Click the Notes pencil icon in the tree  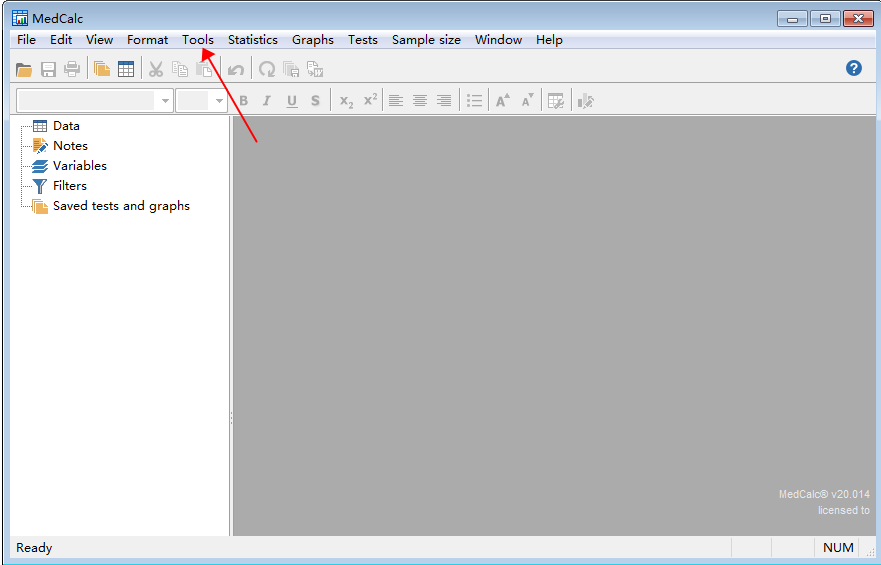point(40,146)
